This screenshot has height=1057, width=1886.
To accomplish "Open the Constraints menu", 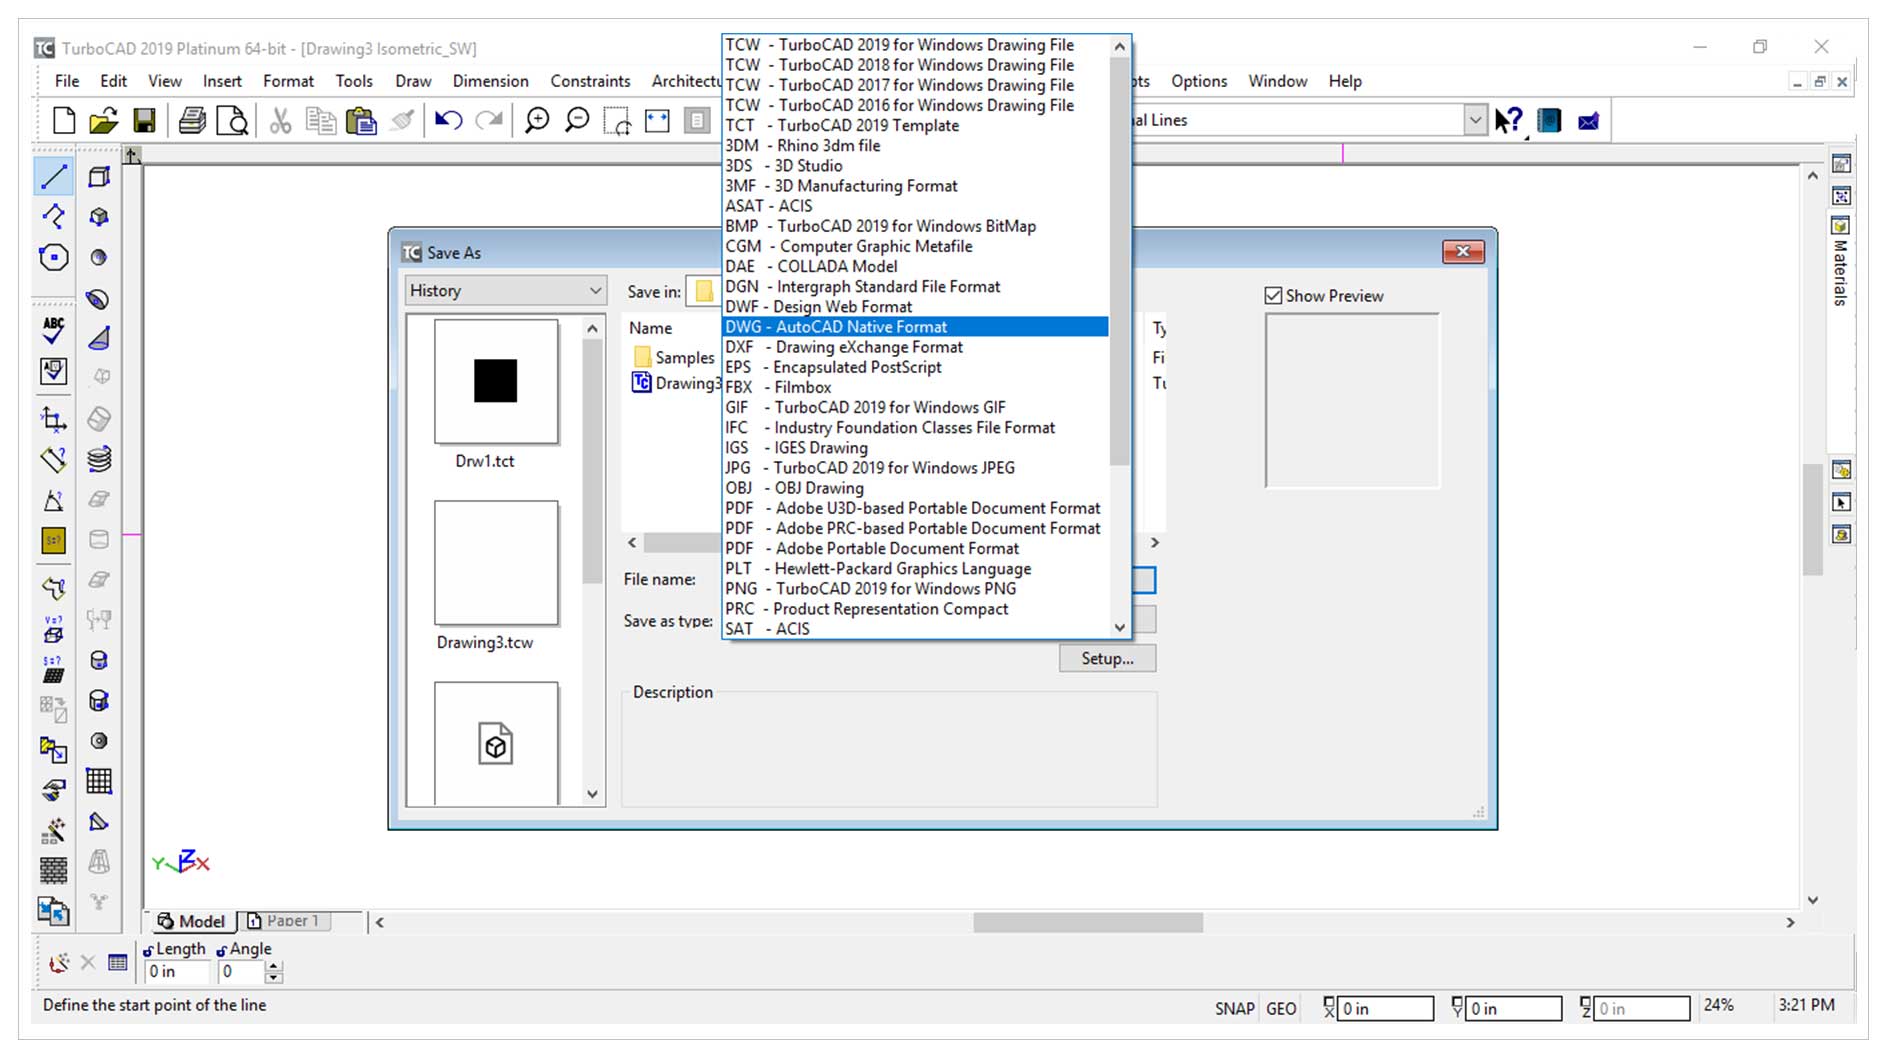I will click(x=590, y=81).
